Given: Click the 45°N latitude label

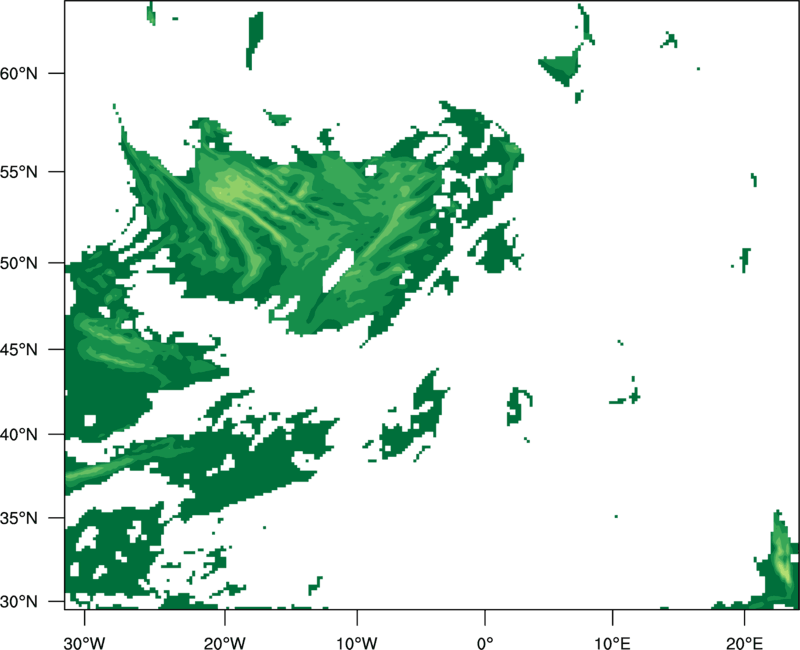Looking at the screenshot, I should coord(19,349).
